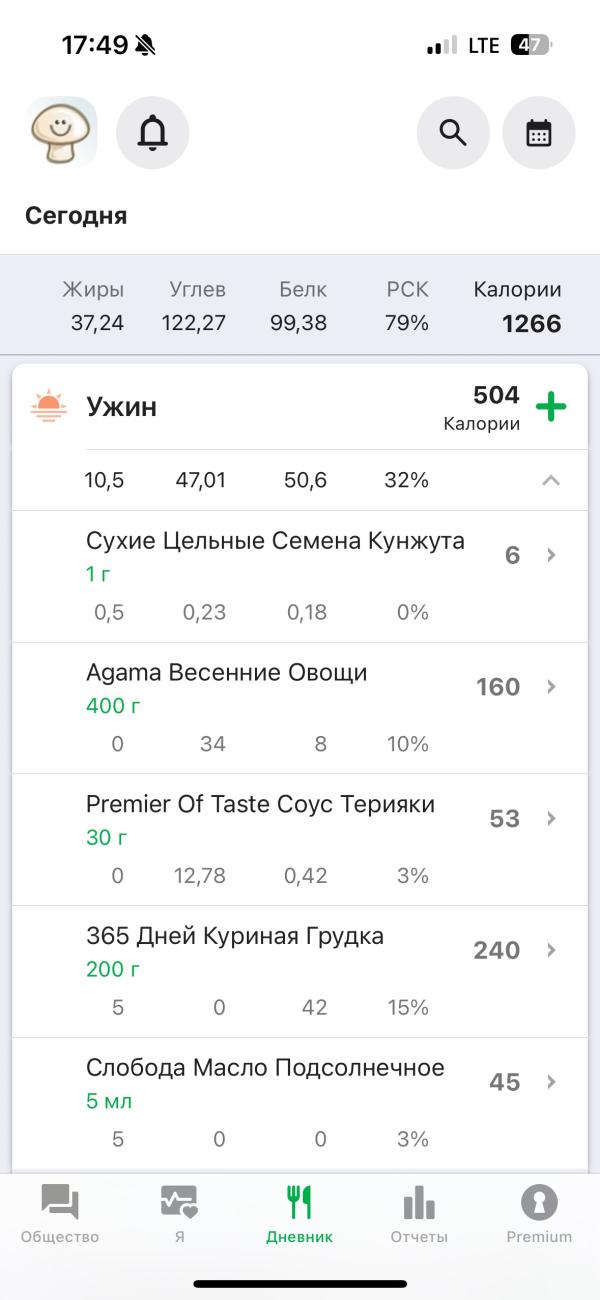The image size is (600, 1300).
Task: Open Premier Of Taste Соус Терияки chevron
Action: tap(551, 819)
